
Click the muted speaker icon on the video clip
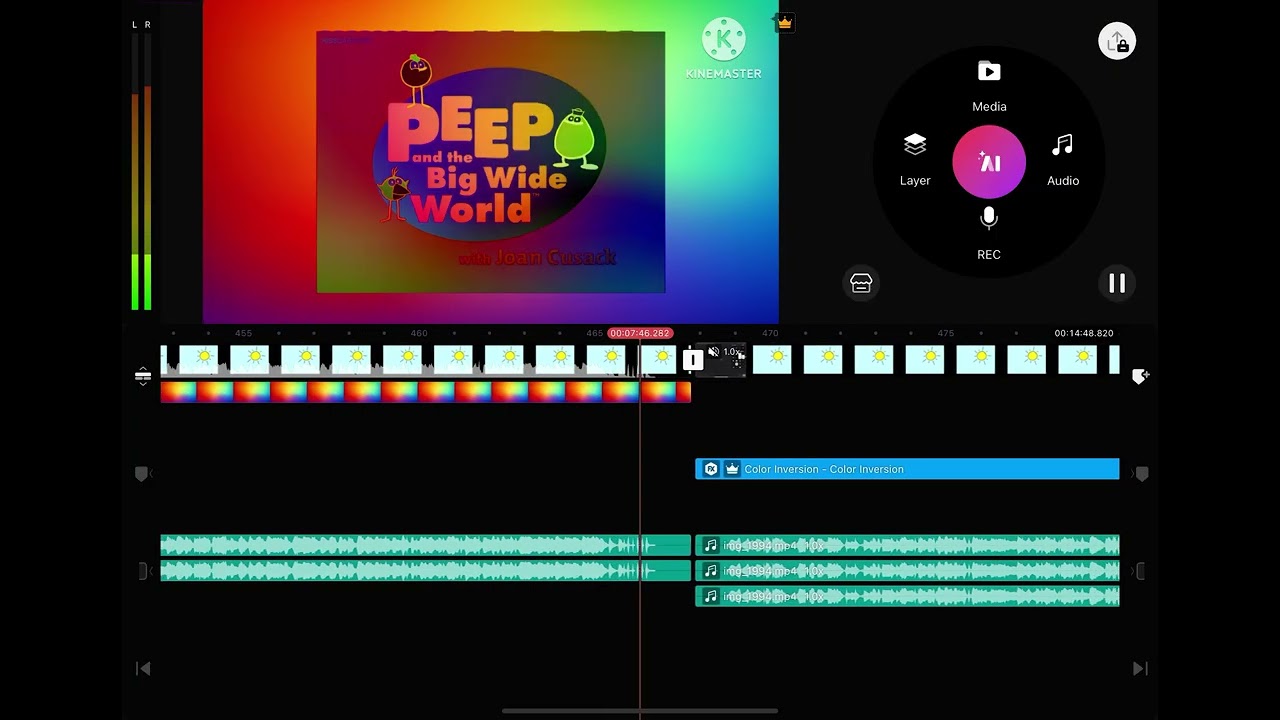(x=713, y=352)
